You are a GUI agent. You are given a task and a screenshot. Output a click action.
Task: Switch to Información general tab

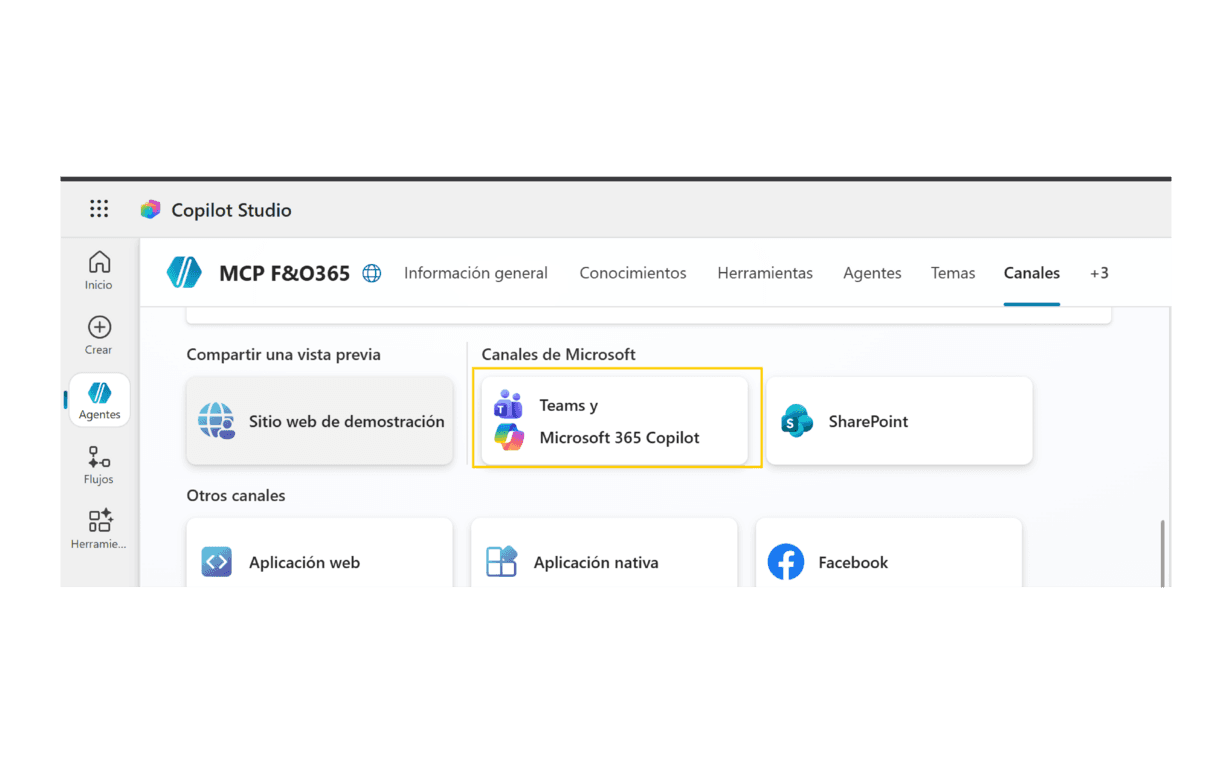click(x=476, y=273)
